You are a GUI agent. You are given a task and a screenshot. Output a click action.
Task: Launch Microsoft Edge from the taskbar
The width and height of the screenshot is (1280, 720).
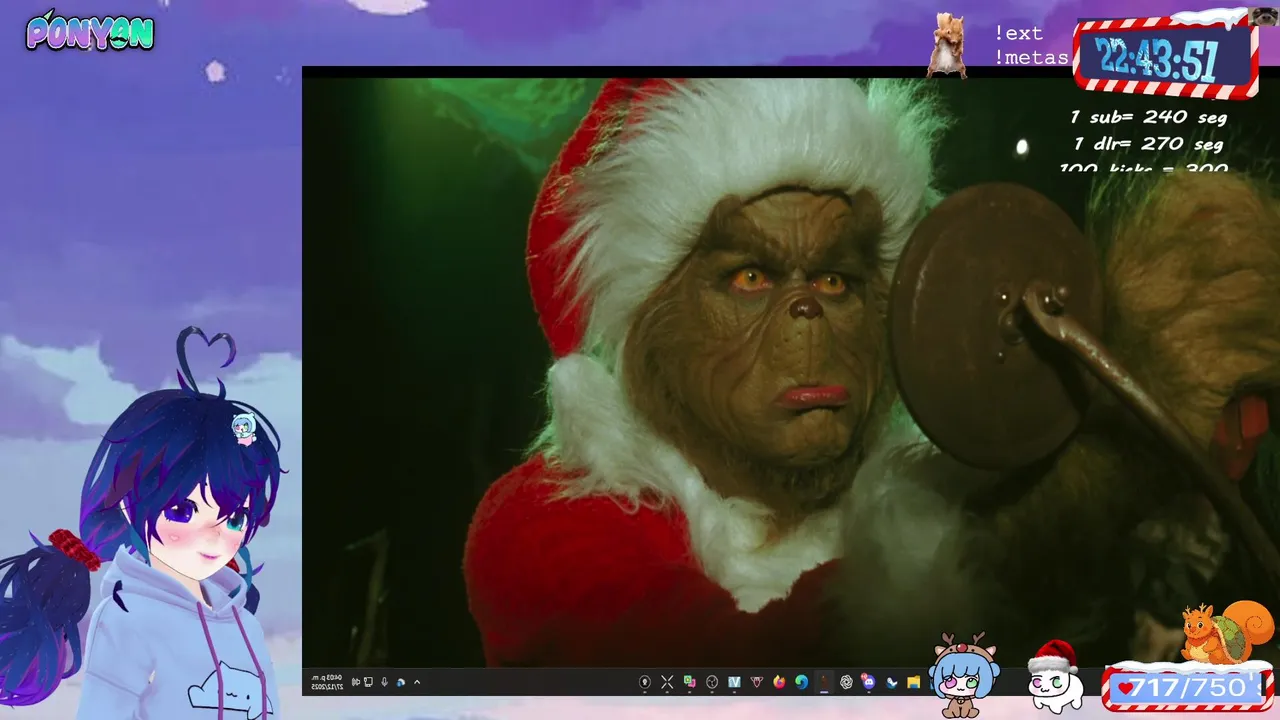(x=802, y=682)
